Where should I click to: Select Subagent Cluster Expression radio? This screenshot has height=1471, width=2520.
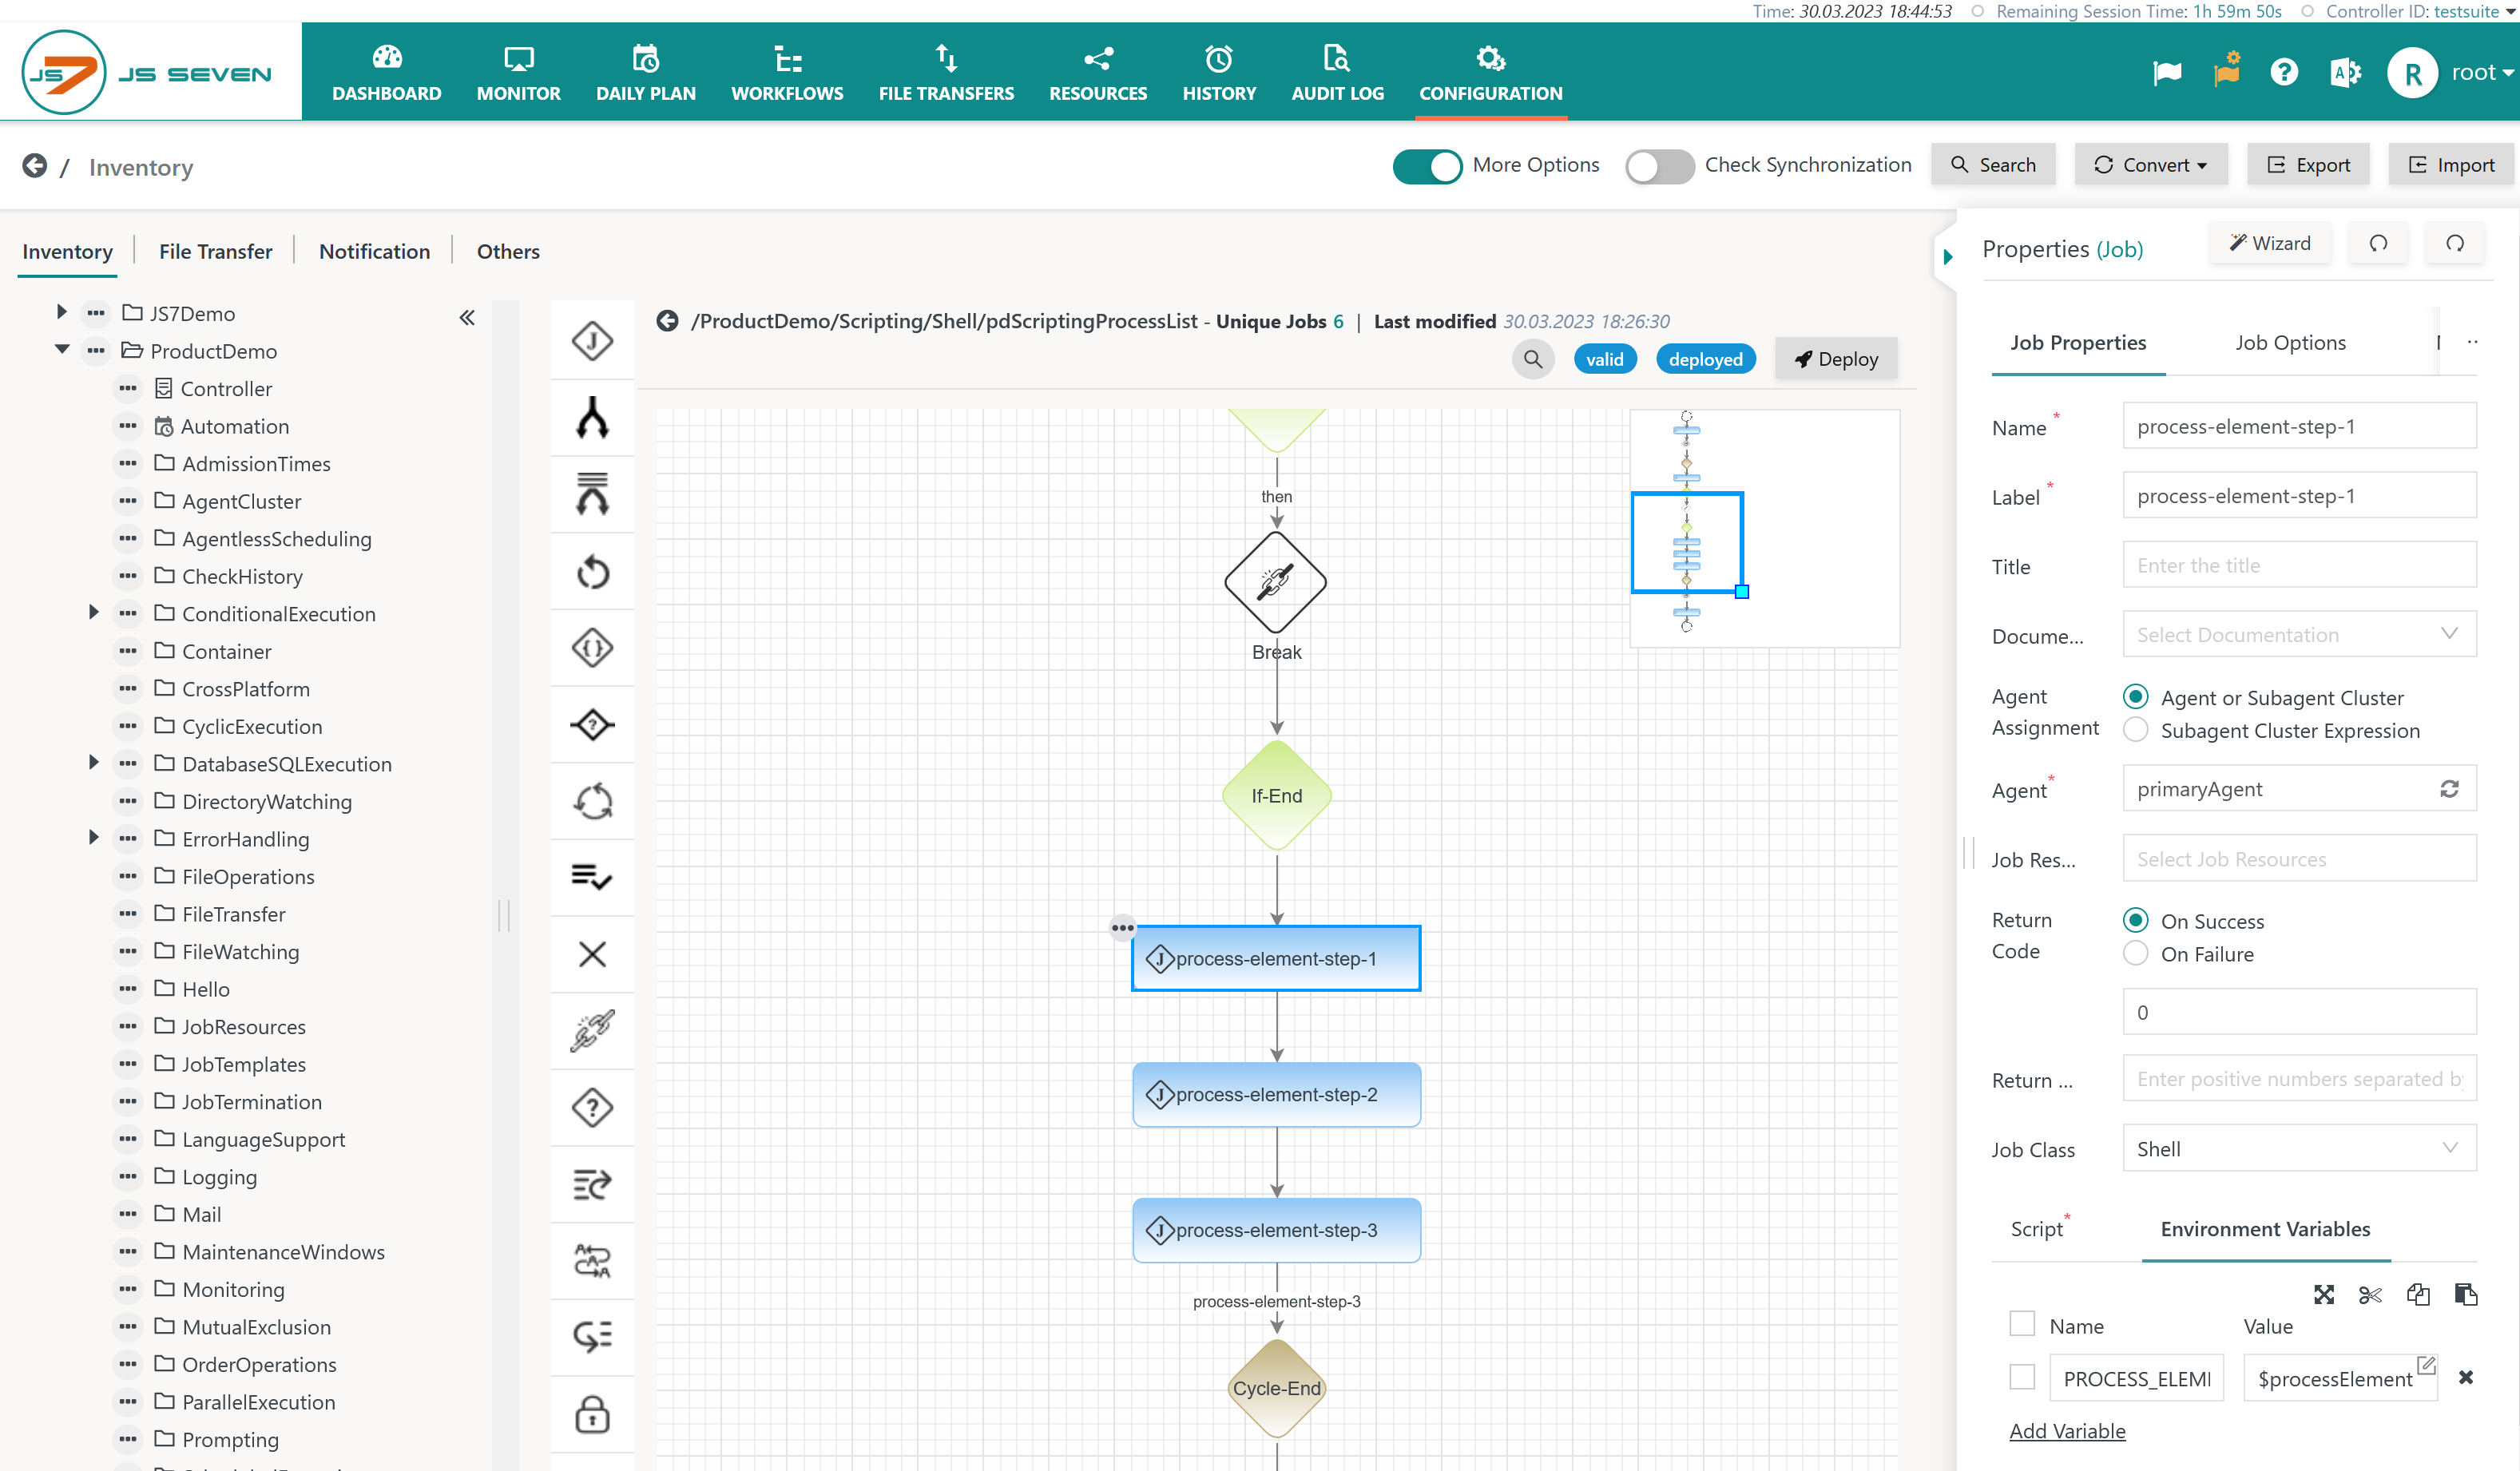click(2135, 730)
